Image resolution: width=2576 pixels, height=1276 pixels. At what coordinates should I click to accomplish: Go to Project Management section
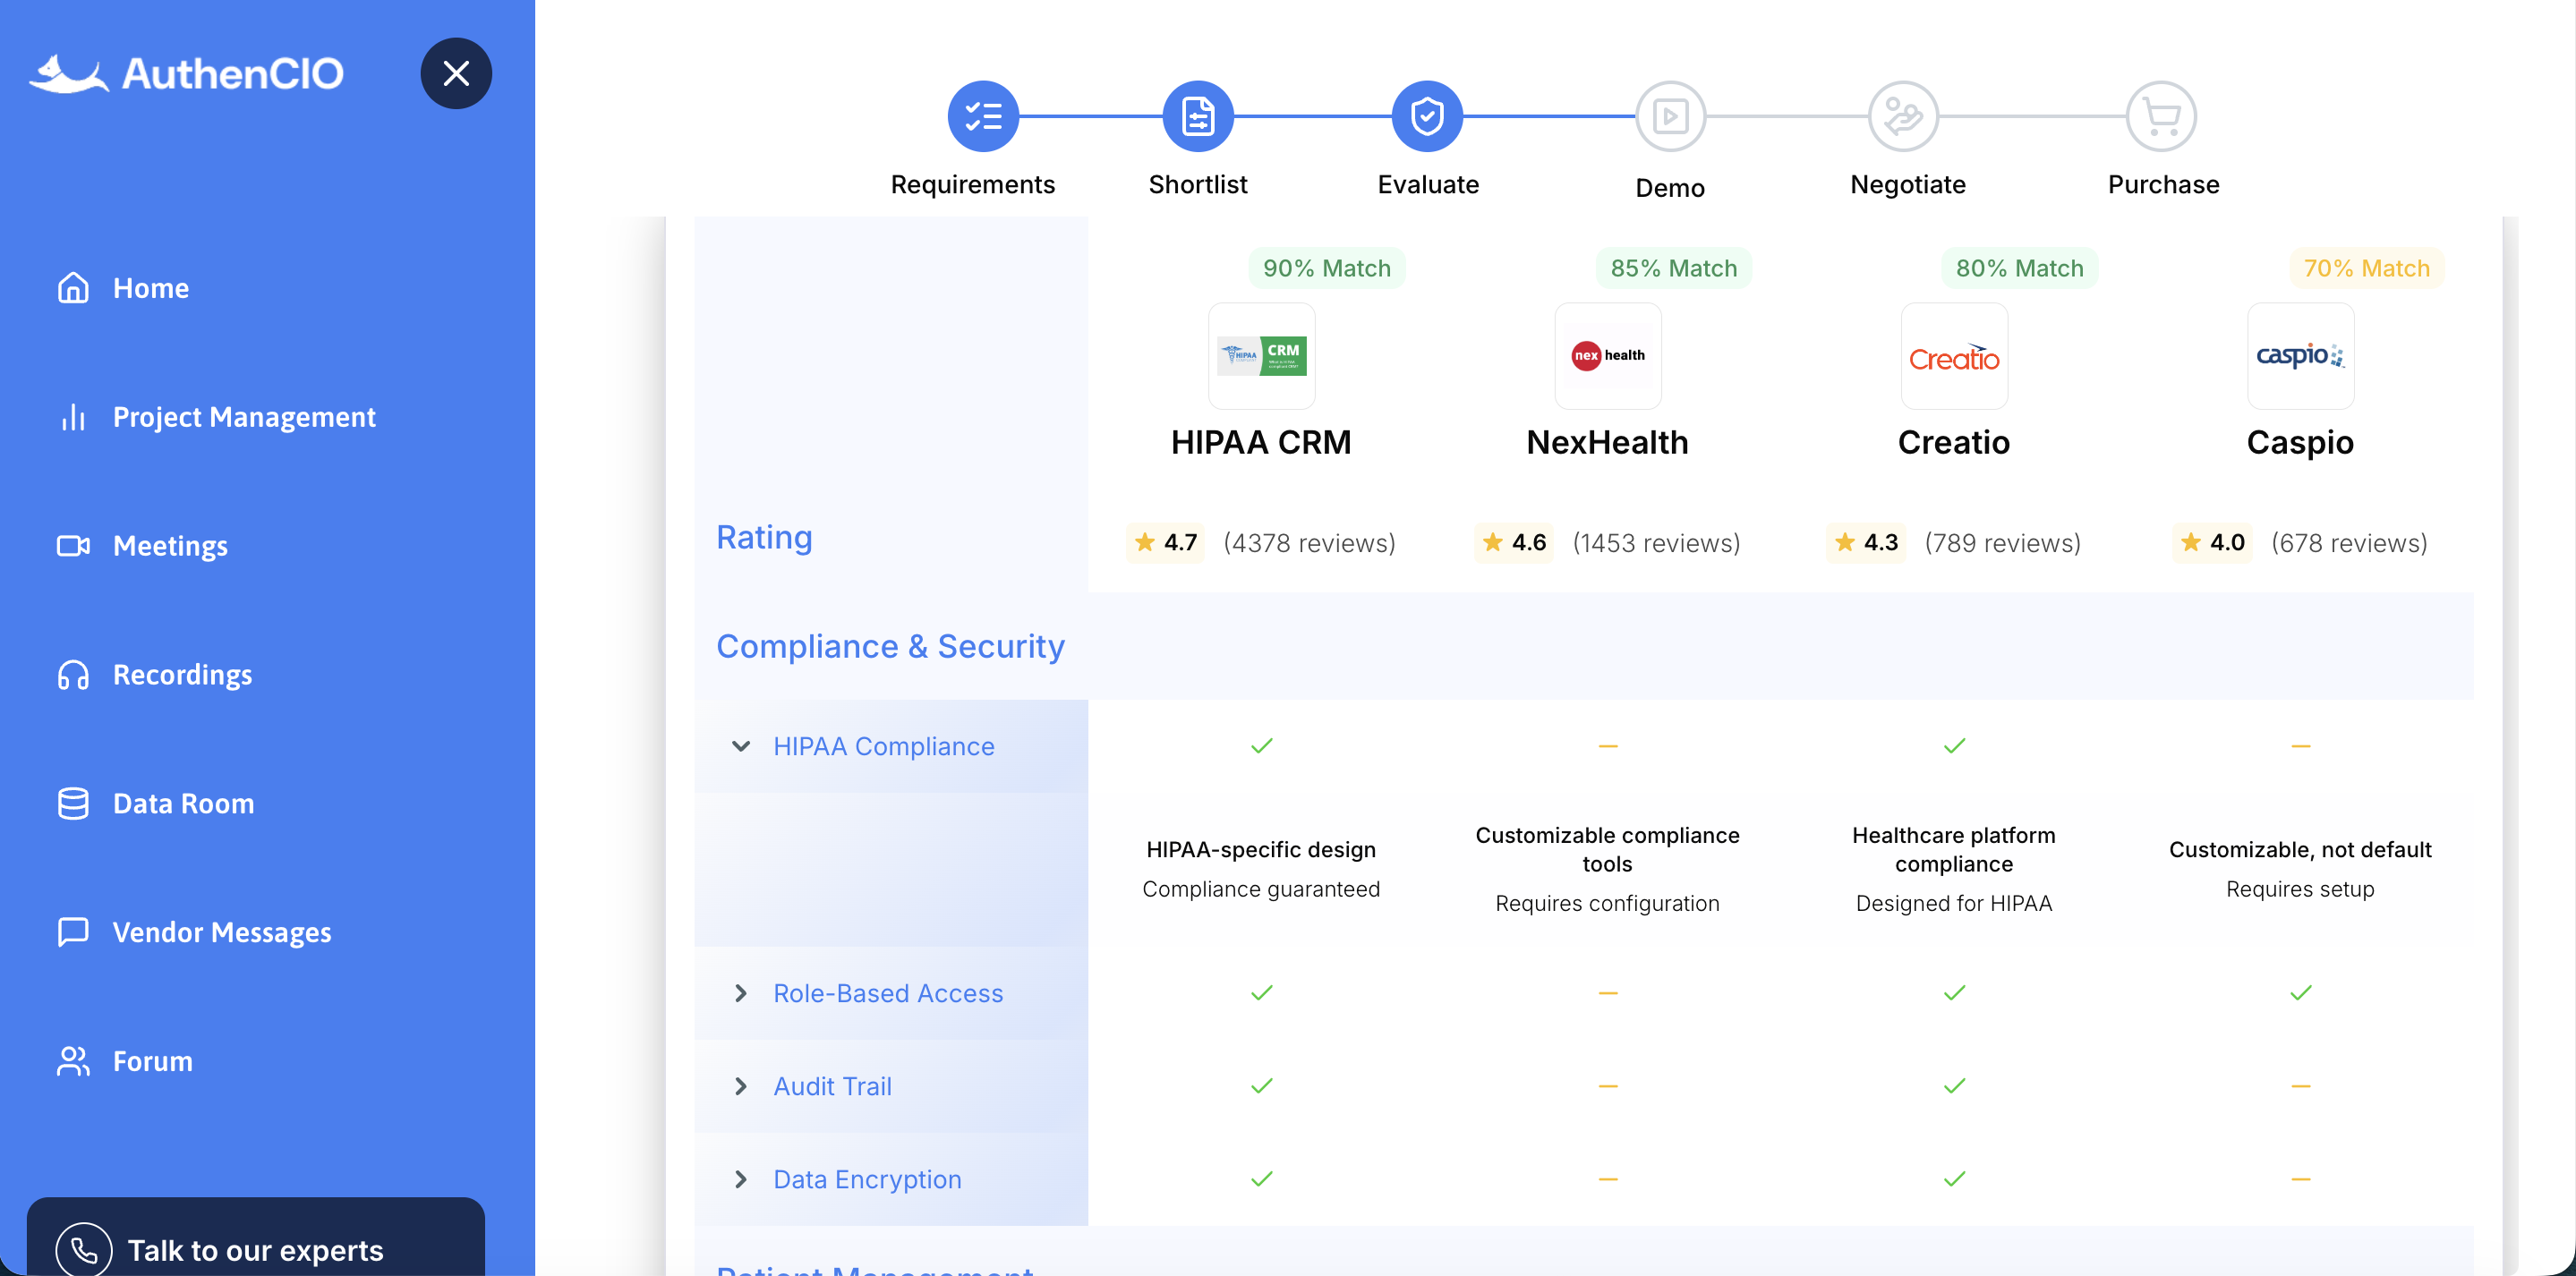(243, 417)
